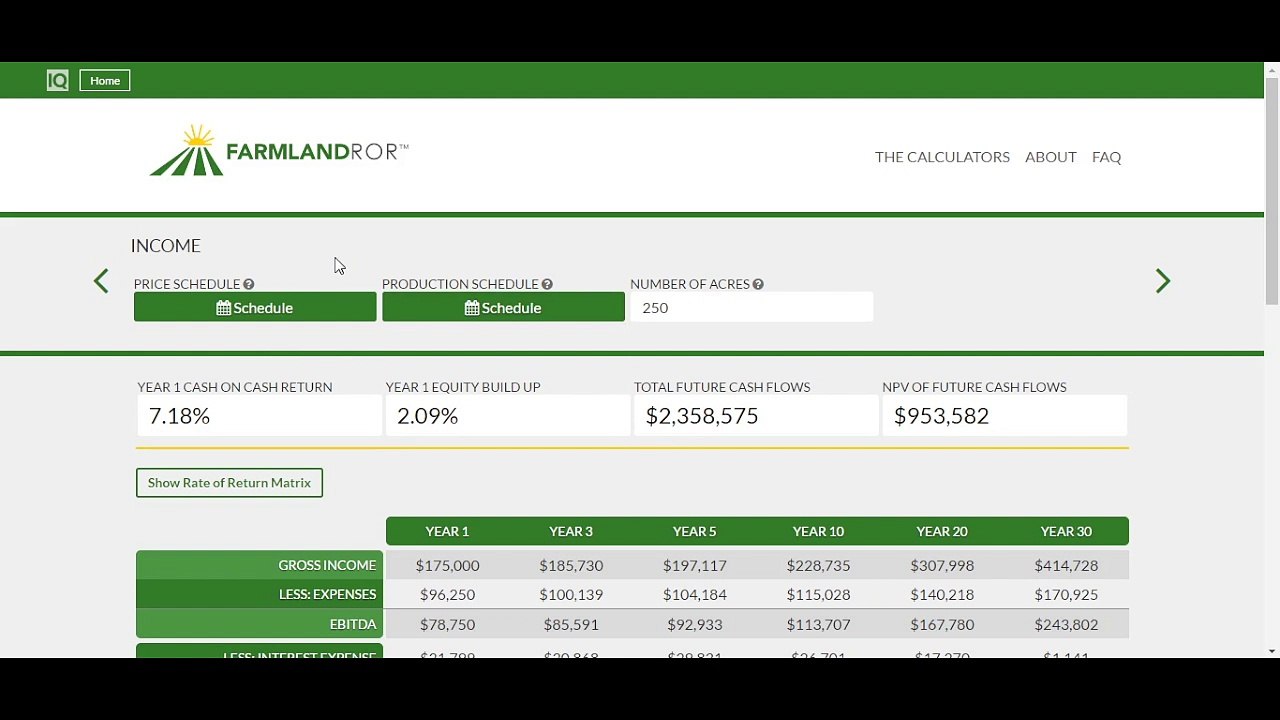
Task: Select Year 10 EBITDA $113,707
Action: click(818, 624)
